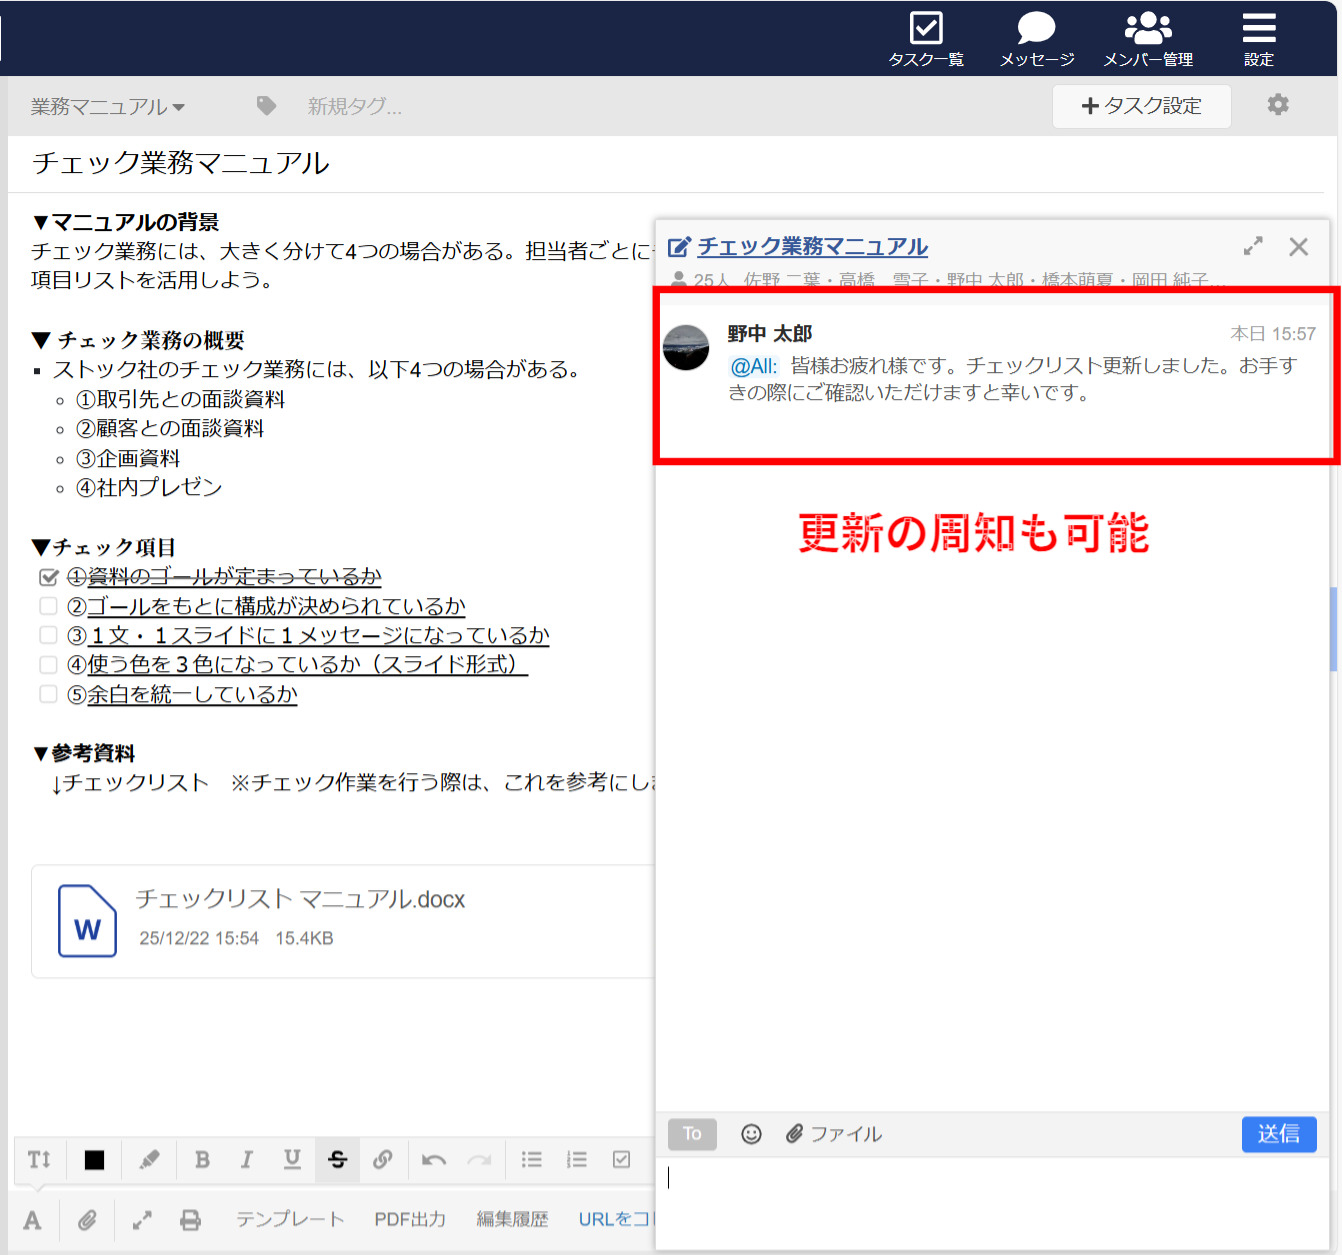Click the undo arrow icon
The image size is (1342, 1255).
(432, 1160)
